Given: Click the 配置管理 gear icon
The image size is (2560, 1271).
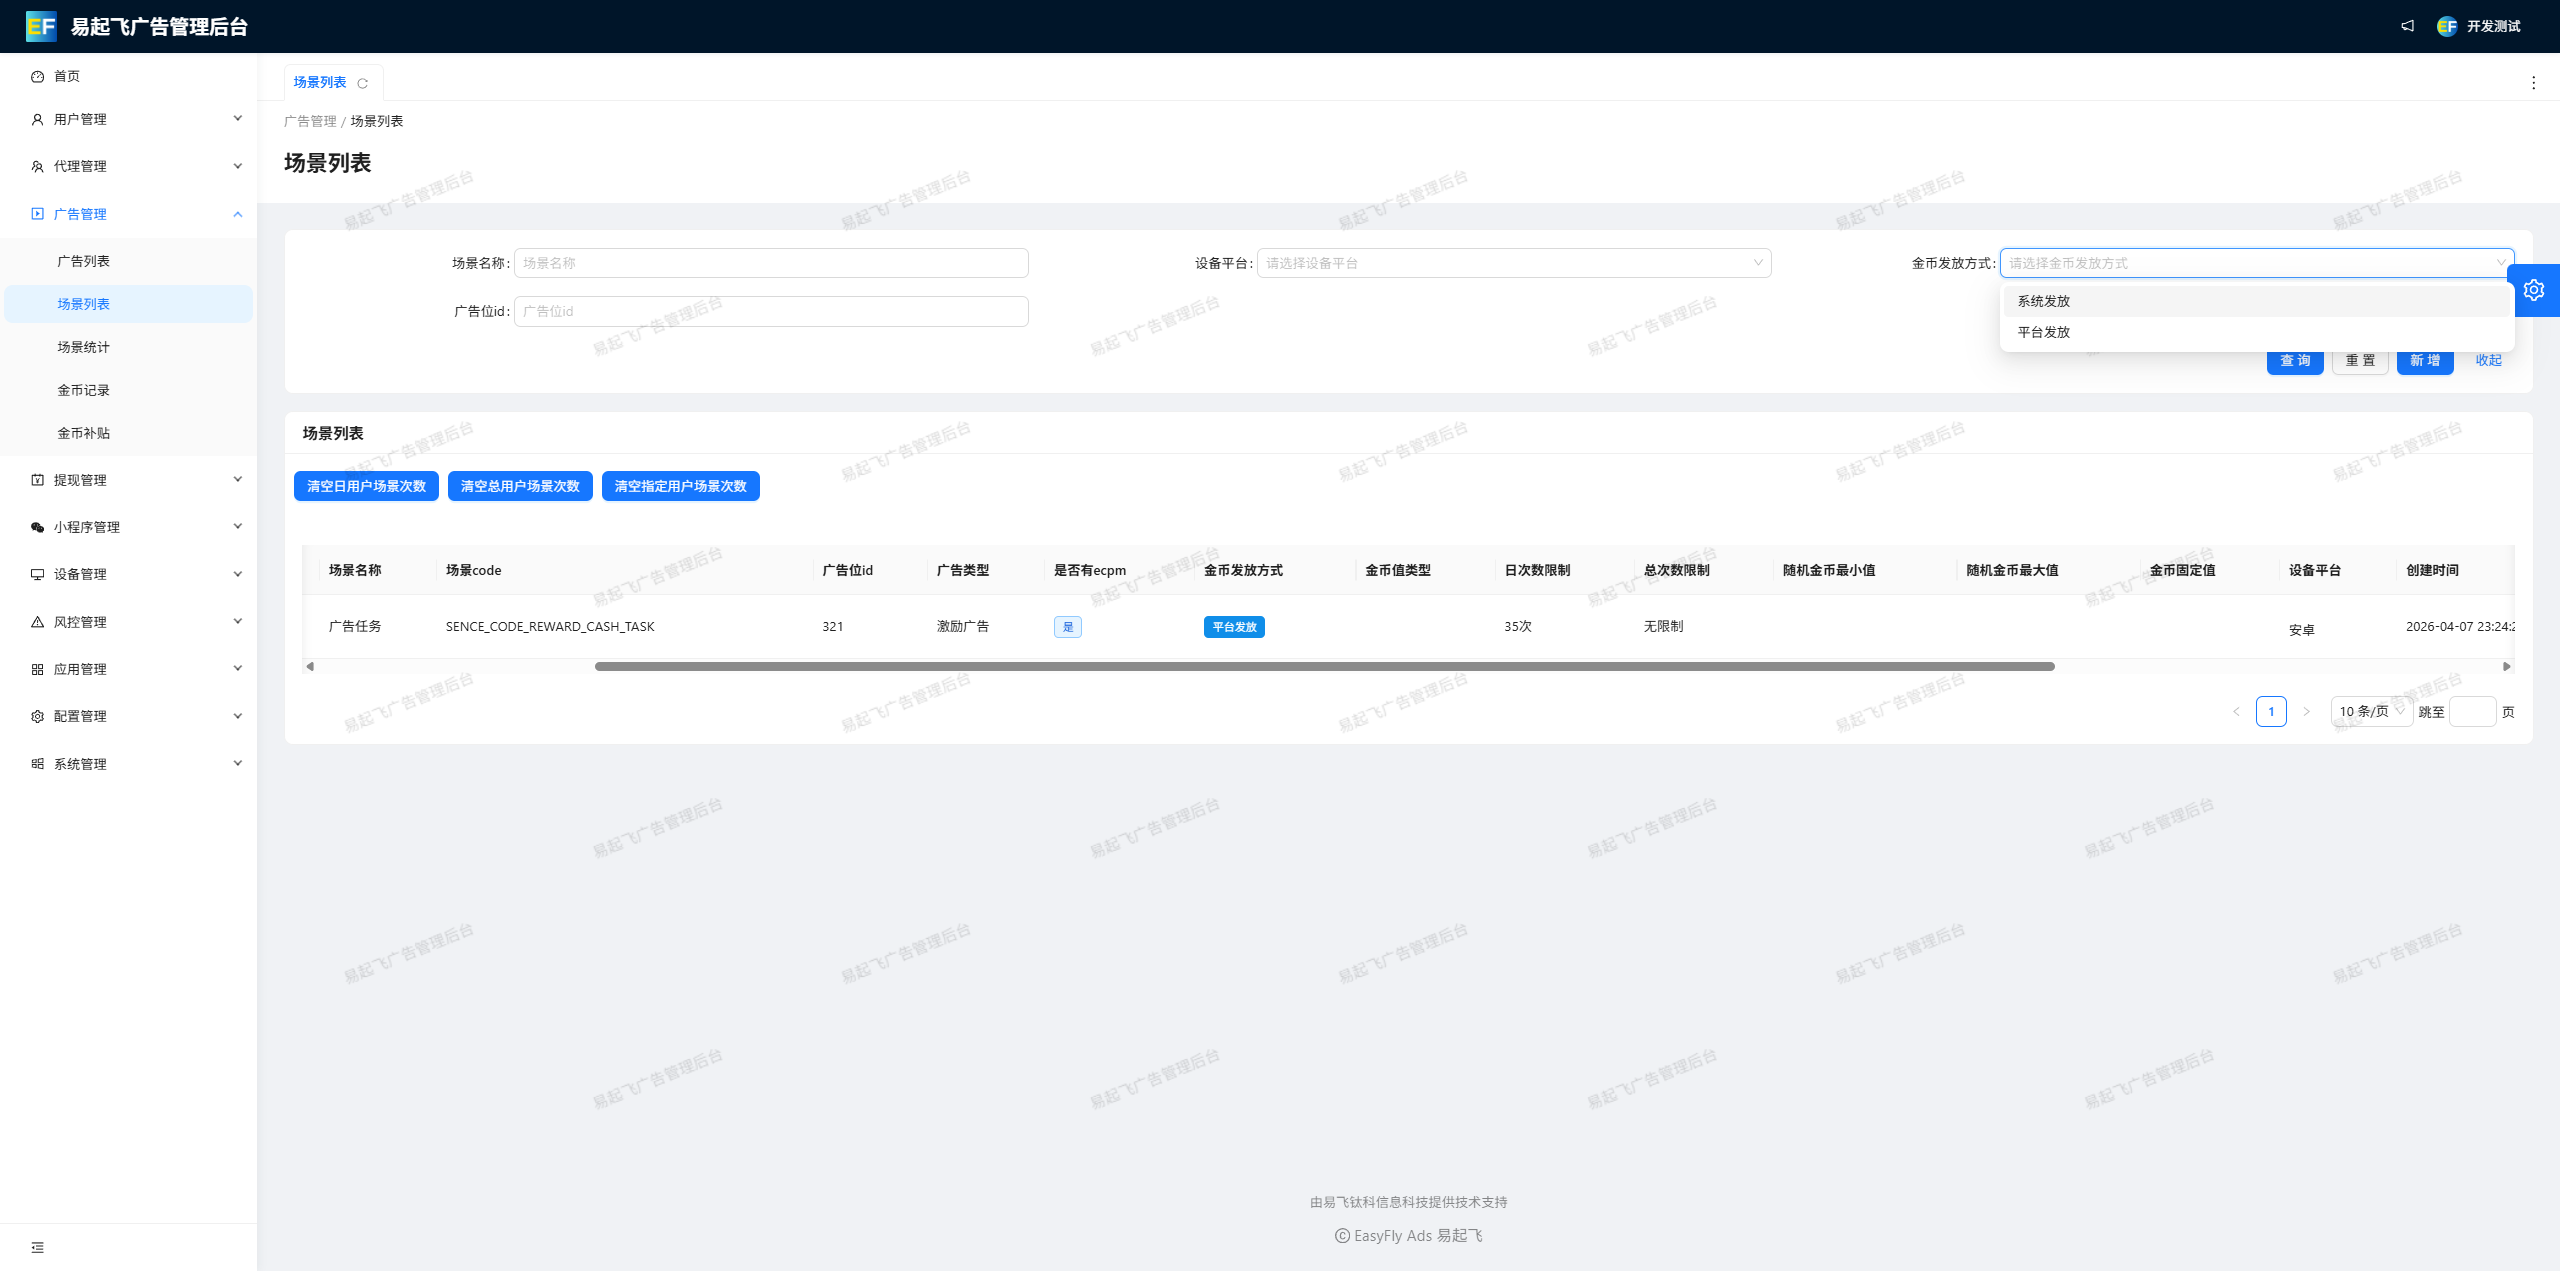Looking at the screenshot, I should [37, 716].
